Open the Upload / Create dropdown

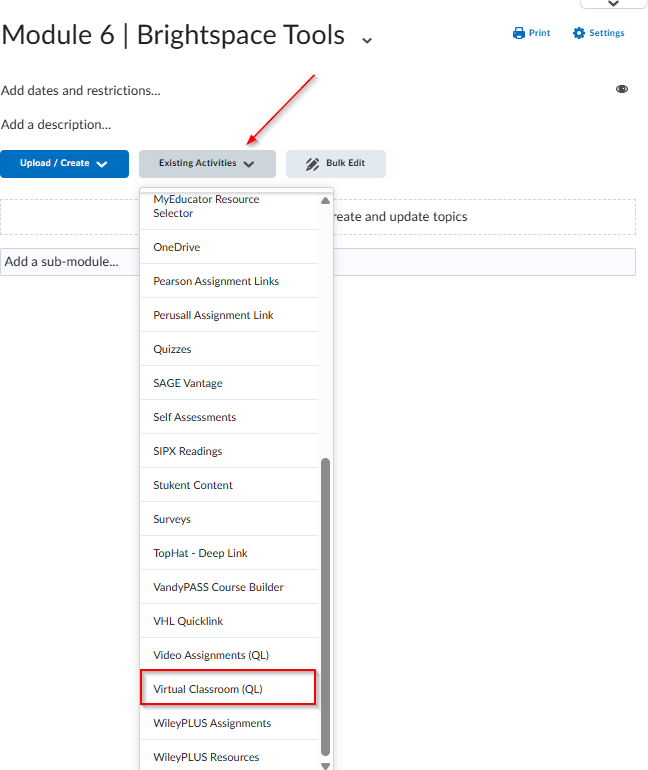[65, 164]
